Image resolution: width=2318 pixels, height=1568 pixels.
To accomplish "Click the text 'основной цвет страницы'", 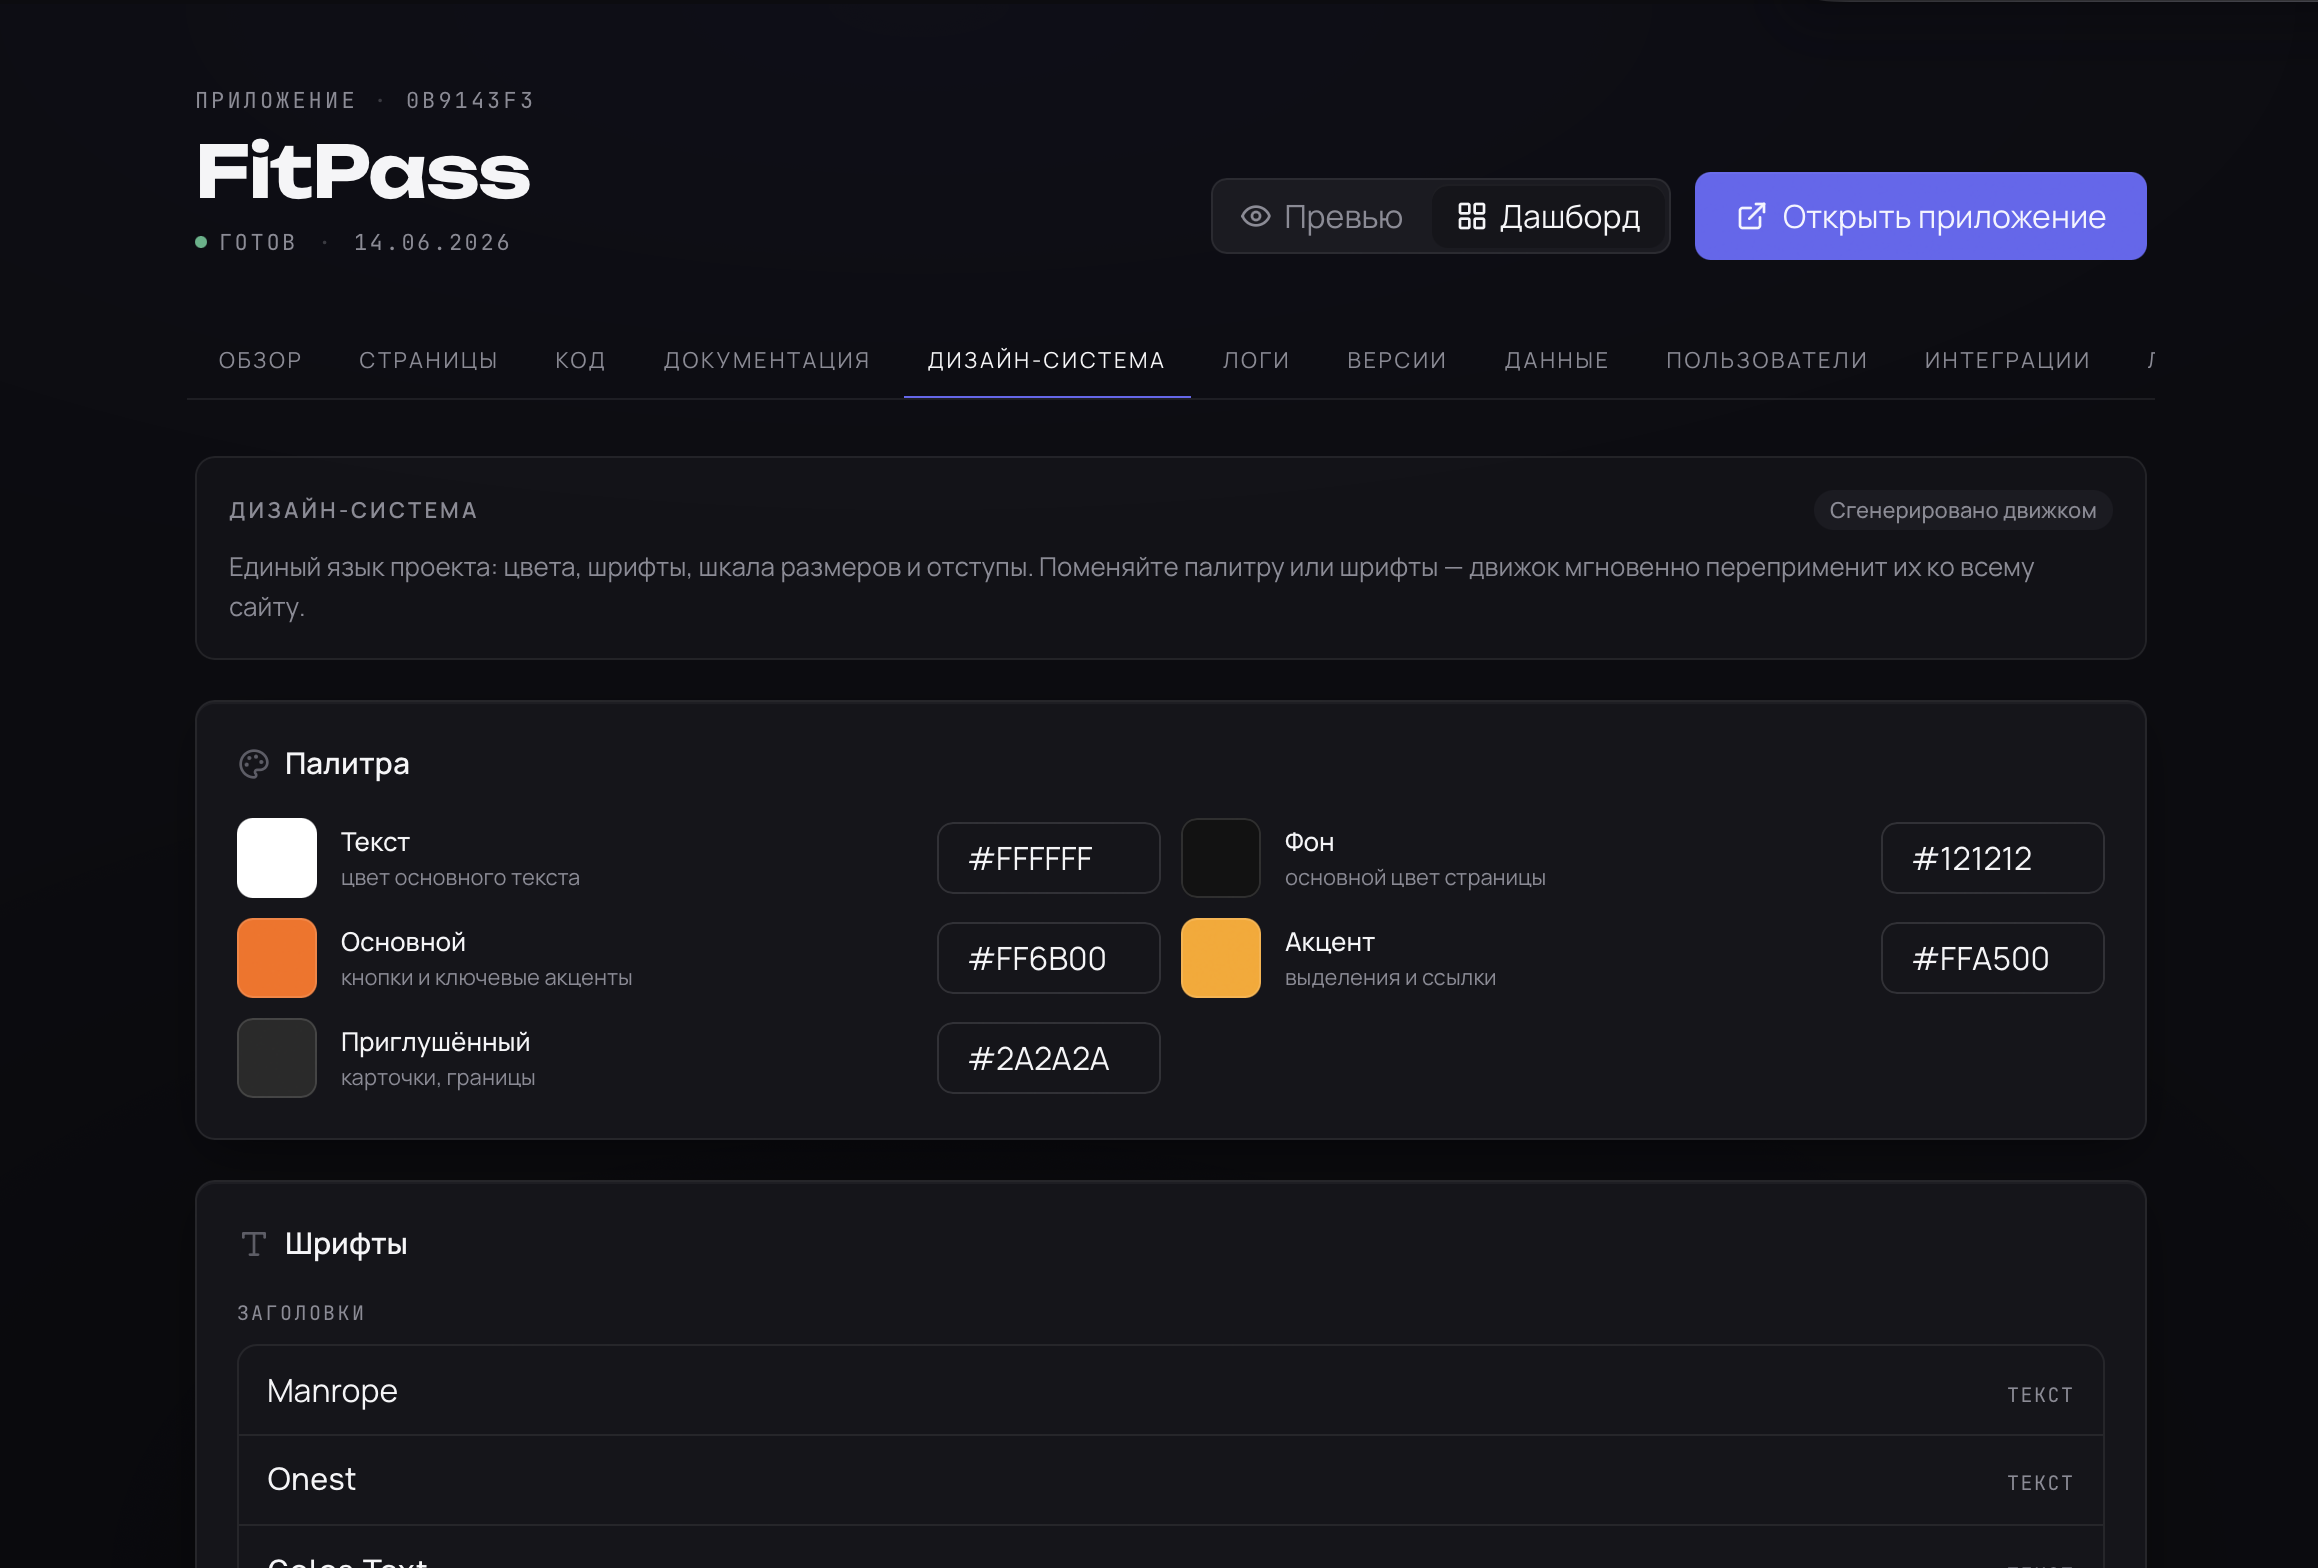I will 1415,878.
